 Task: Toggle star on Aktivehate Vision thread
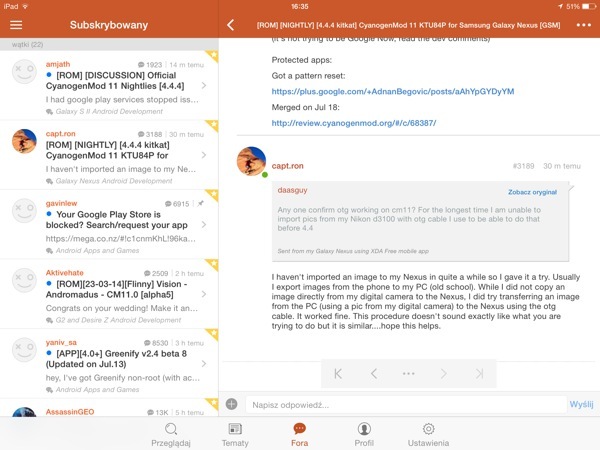click(212, 265)
